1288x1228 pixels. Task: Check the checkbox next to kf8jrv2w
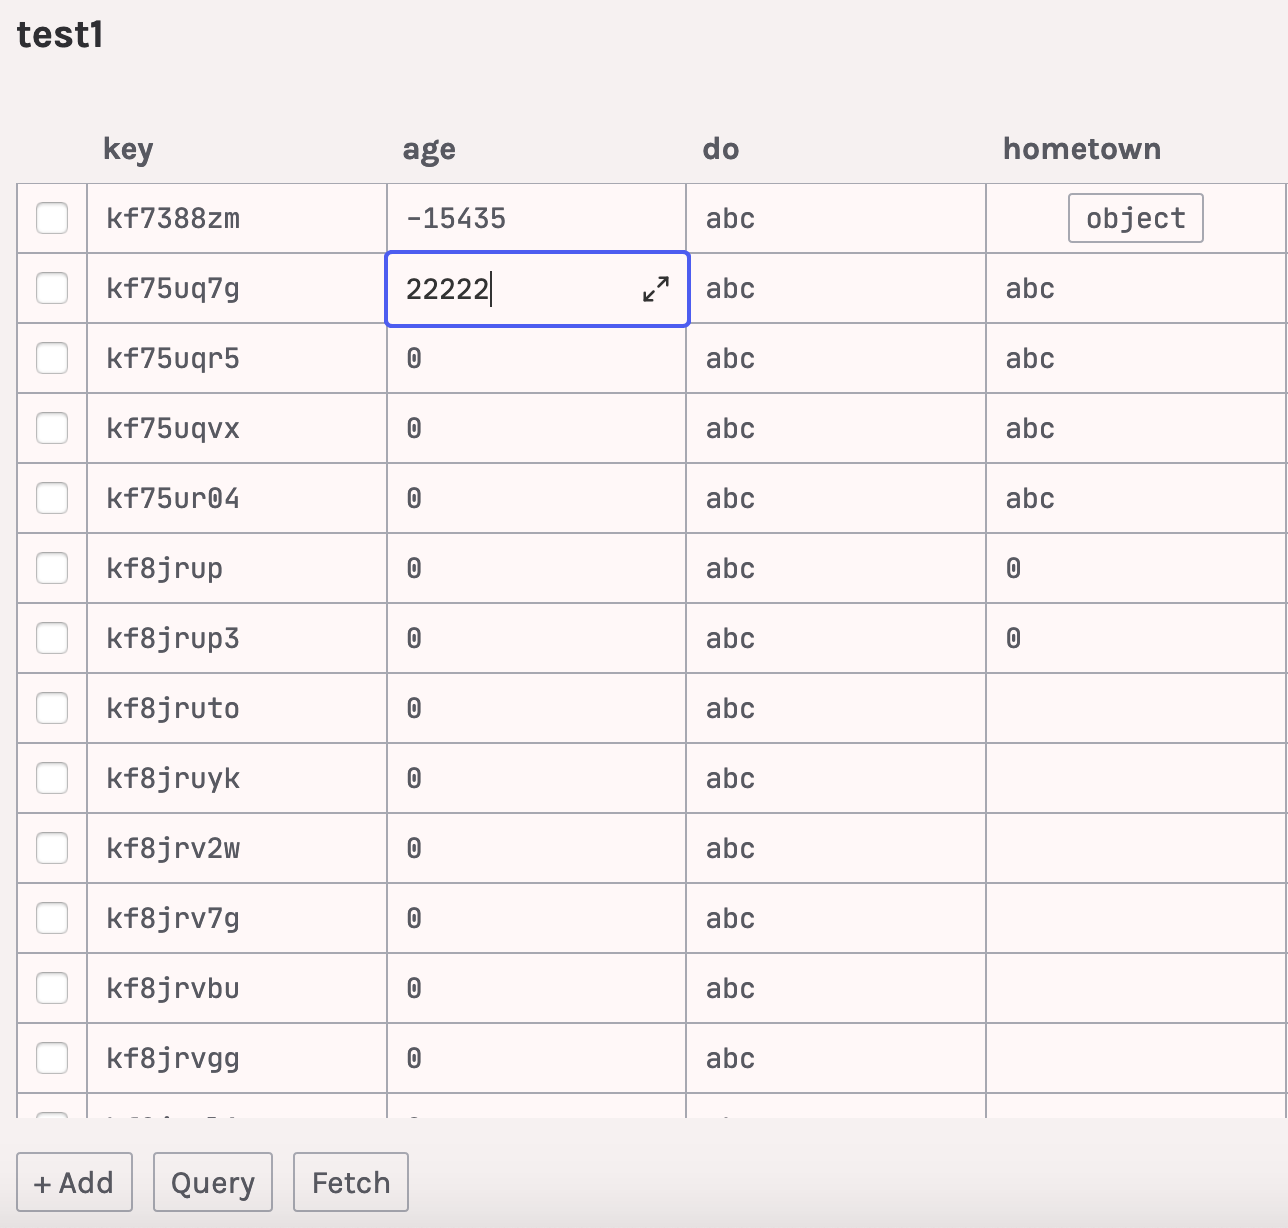[52, 847]
